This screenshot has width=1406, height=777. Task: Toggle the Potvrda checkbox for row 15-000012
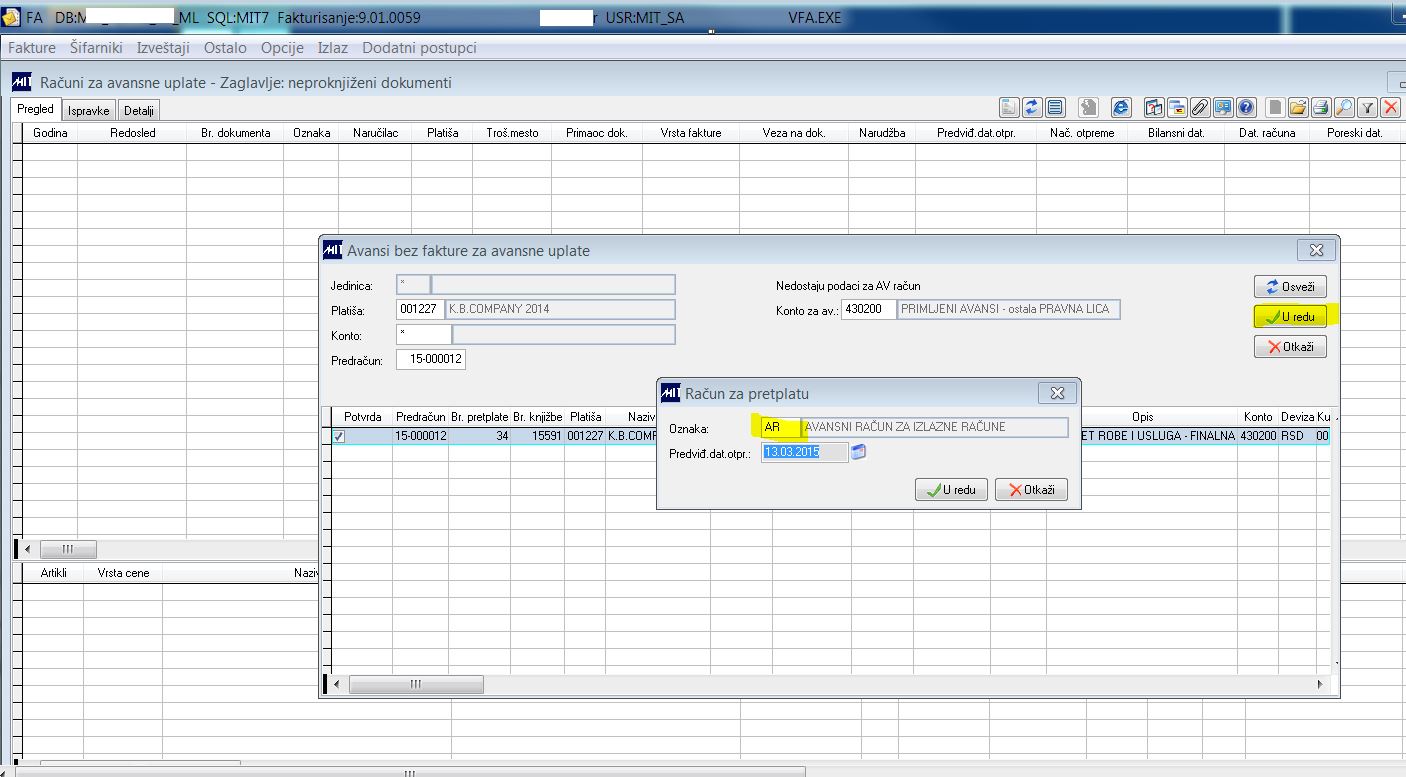339,436
